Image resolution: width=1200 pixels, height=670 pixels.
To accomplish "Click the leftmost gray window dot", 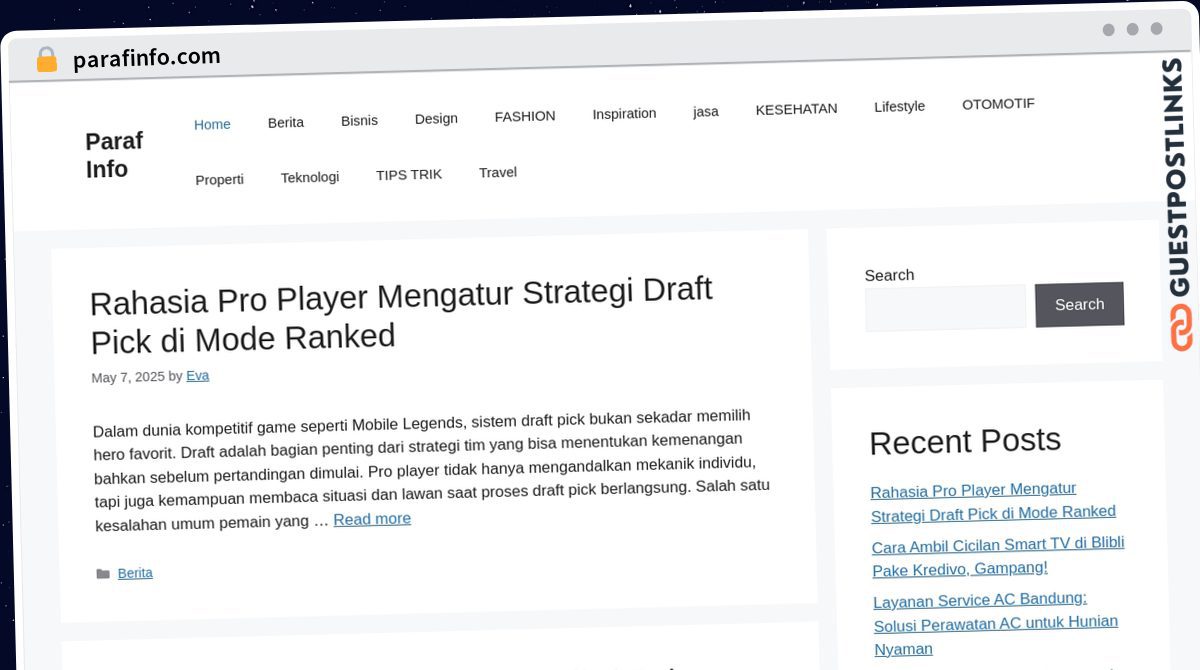I will pyautogui.click(x=1109, y=30).
